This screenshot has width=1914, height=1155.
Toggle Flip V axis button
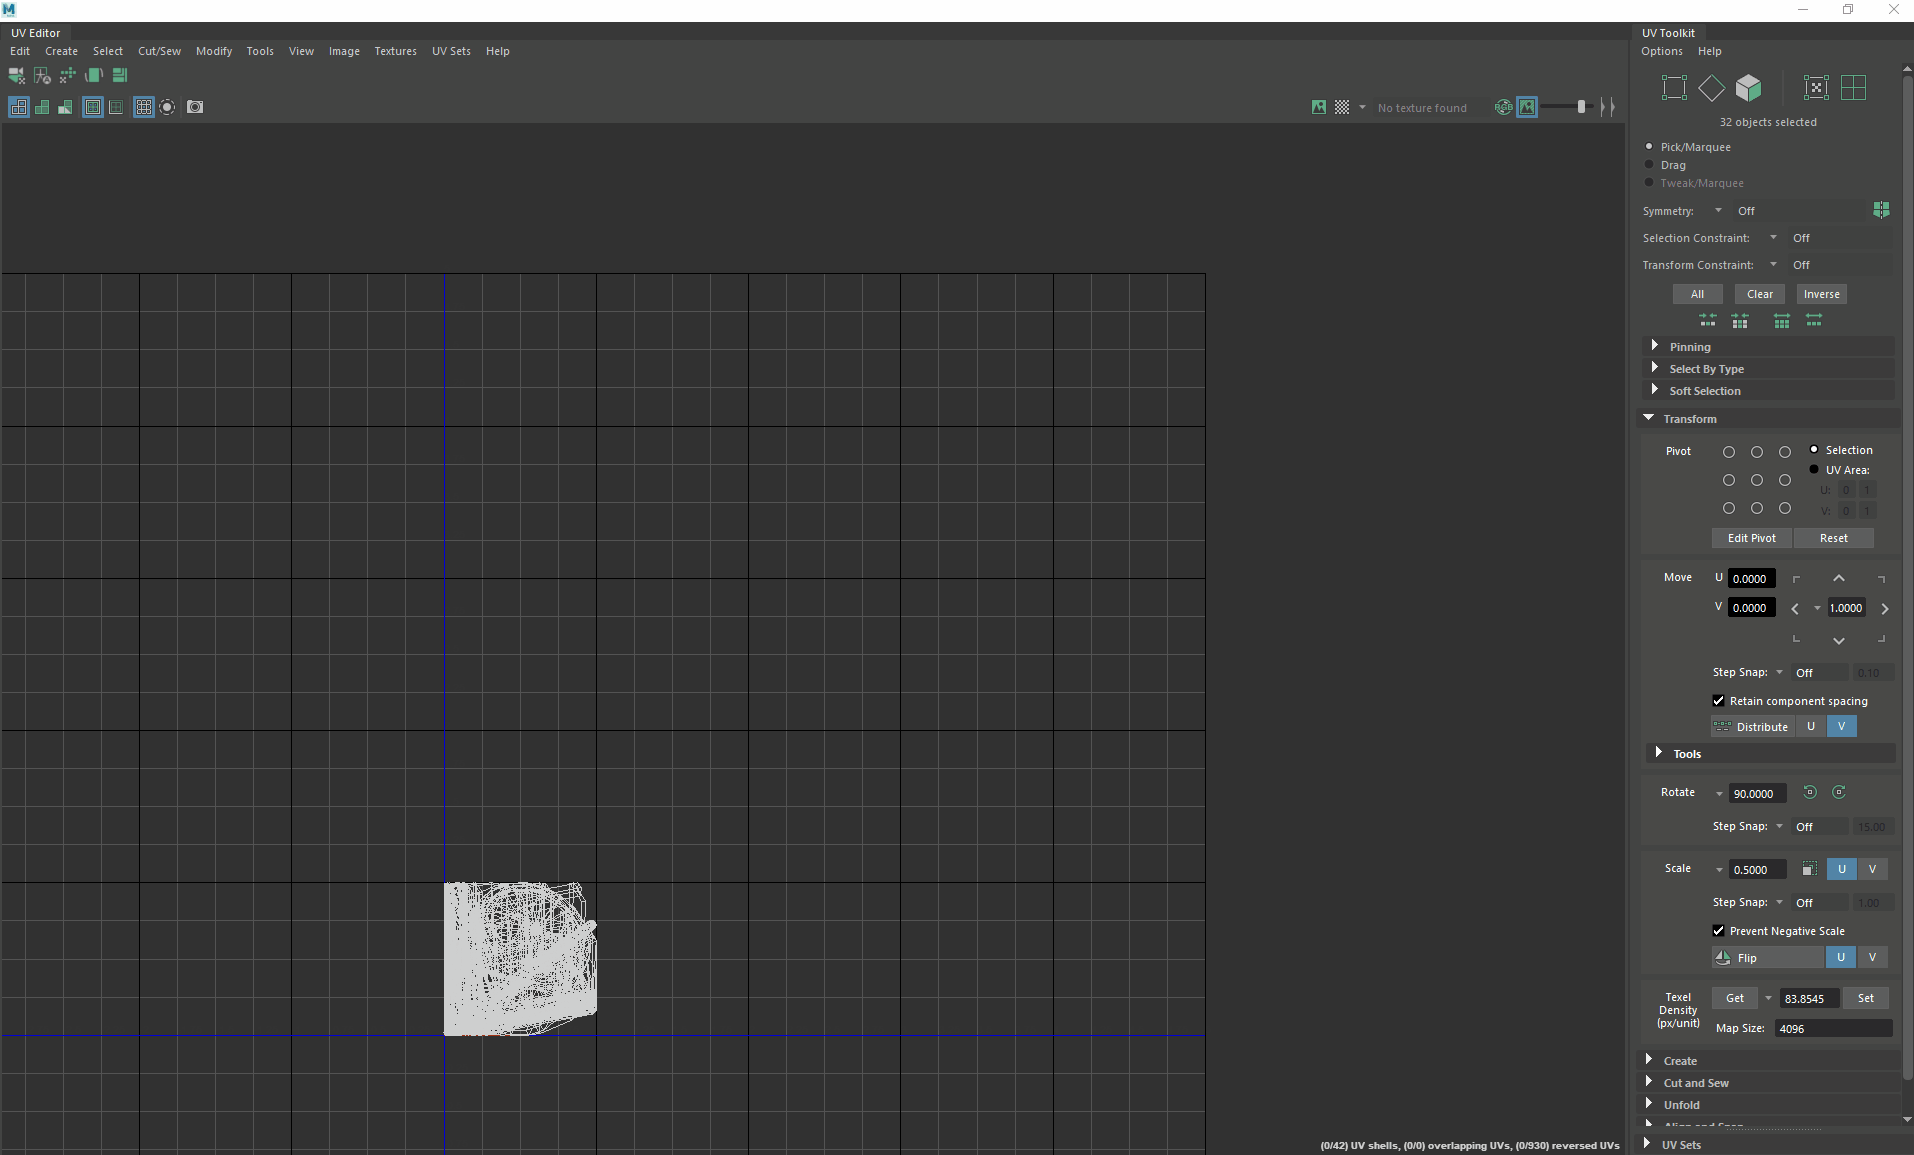coord(1872,958)
